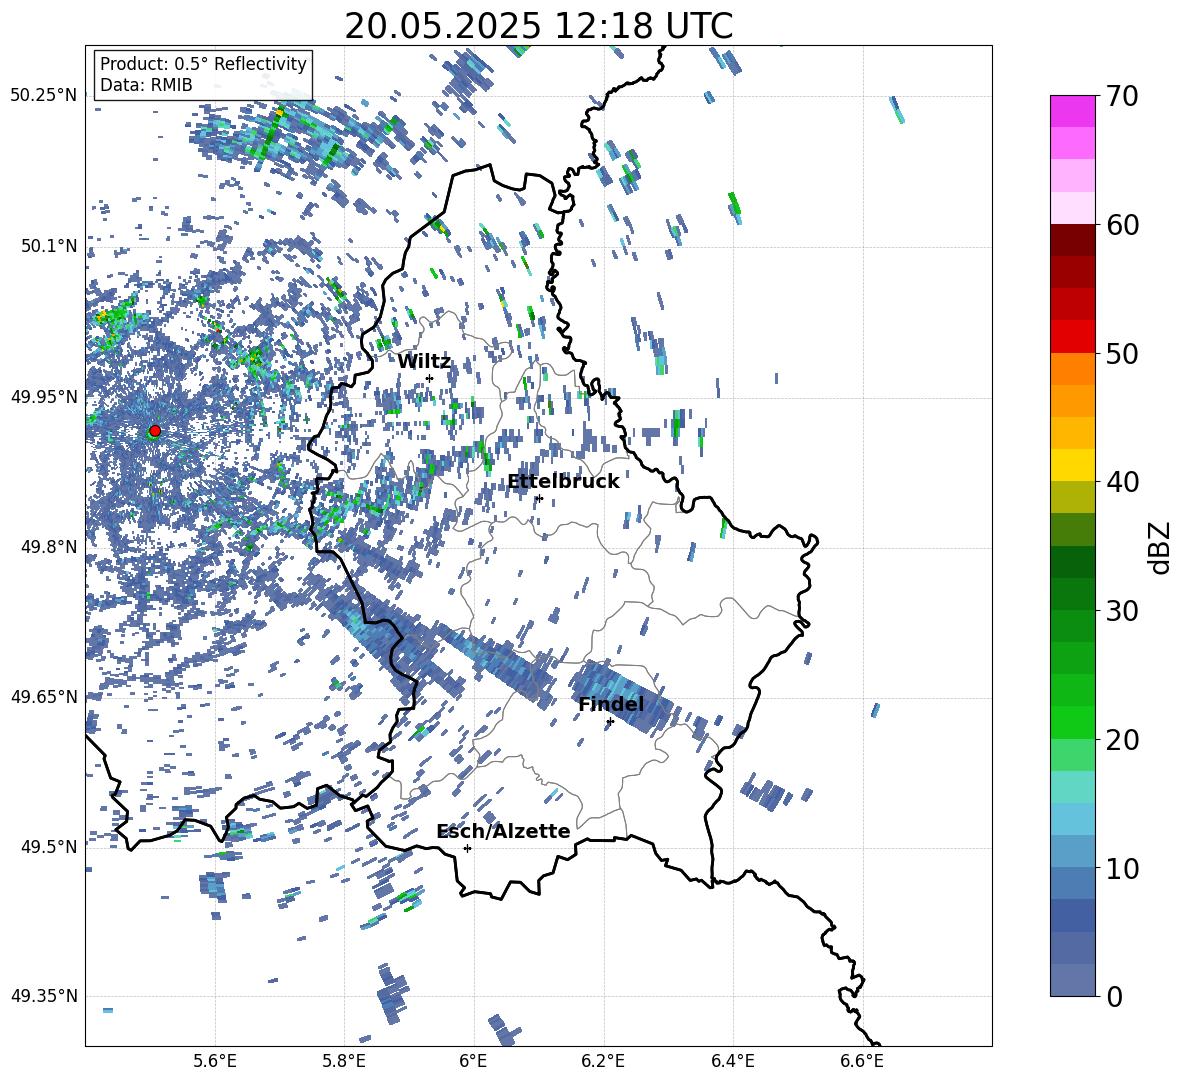Click the 0 value on the colorbar
The image size is (1184, 1081).
(1114, 996)
